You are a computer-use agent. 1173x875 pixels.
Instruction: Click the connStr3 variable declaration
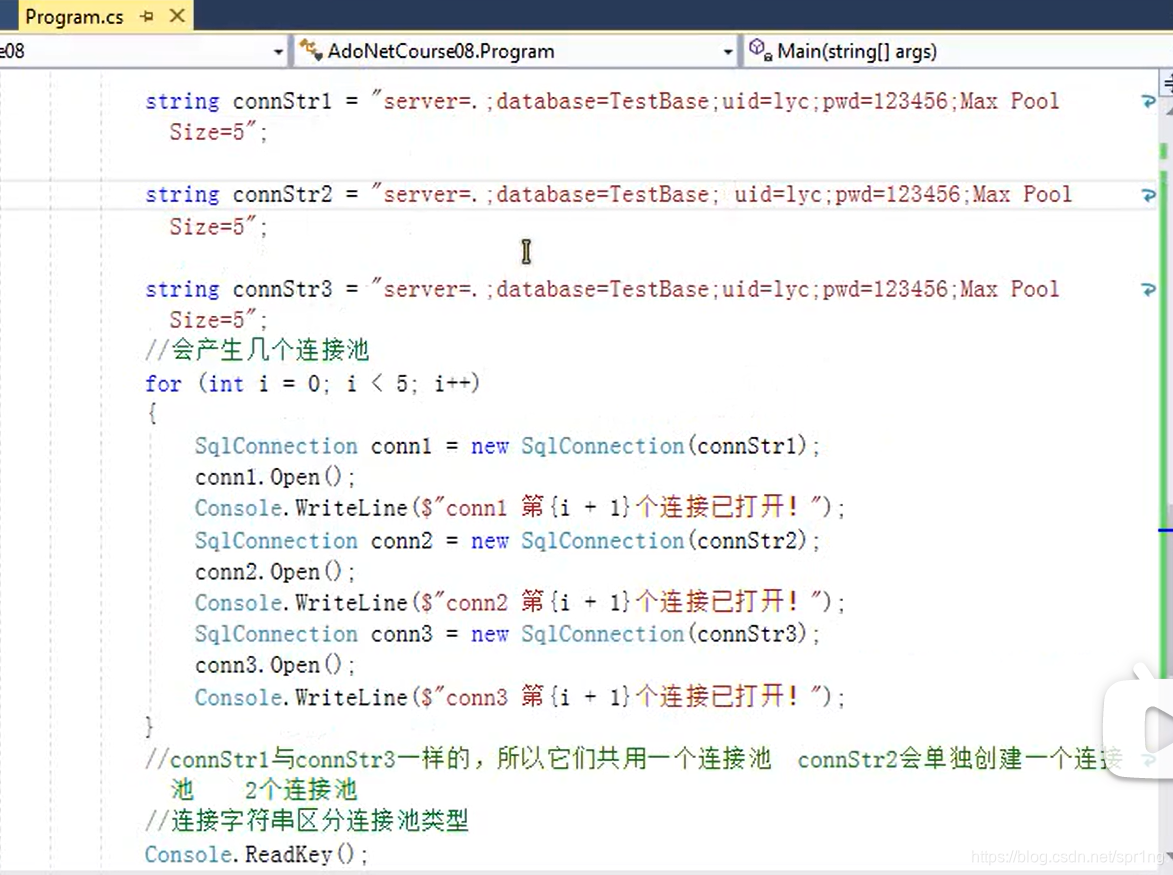click(282, 289)
